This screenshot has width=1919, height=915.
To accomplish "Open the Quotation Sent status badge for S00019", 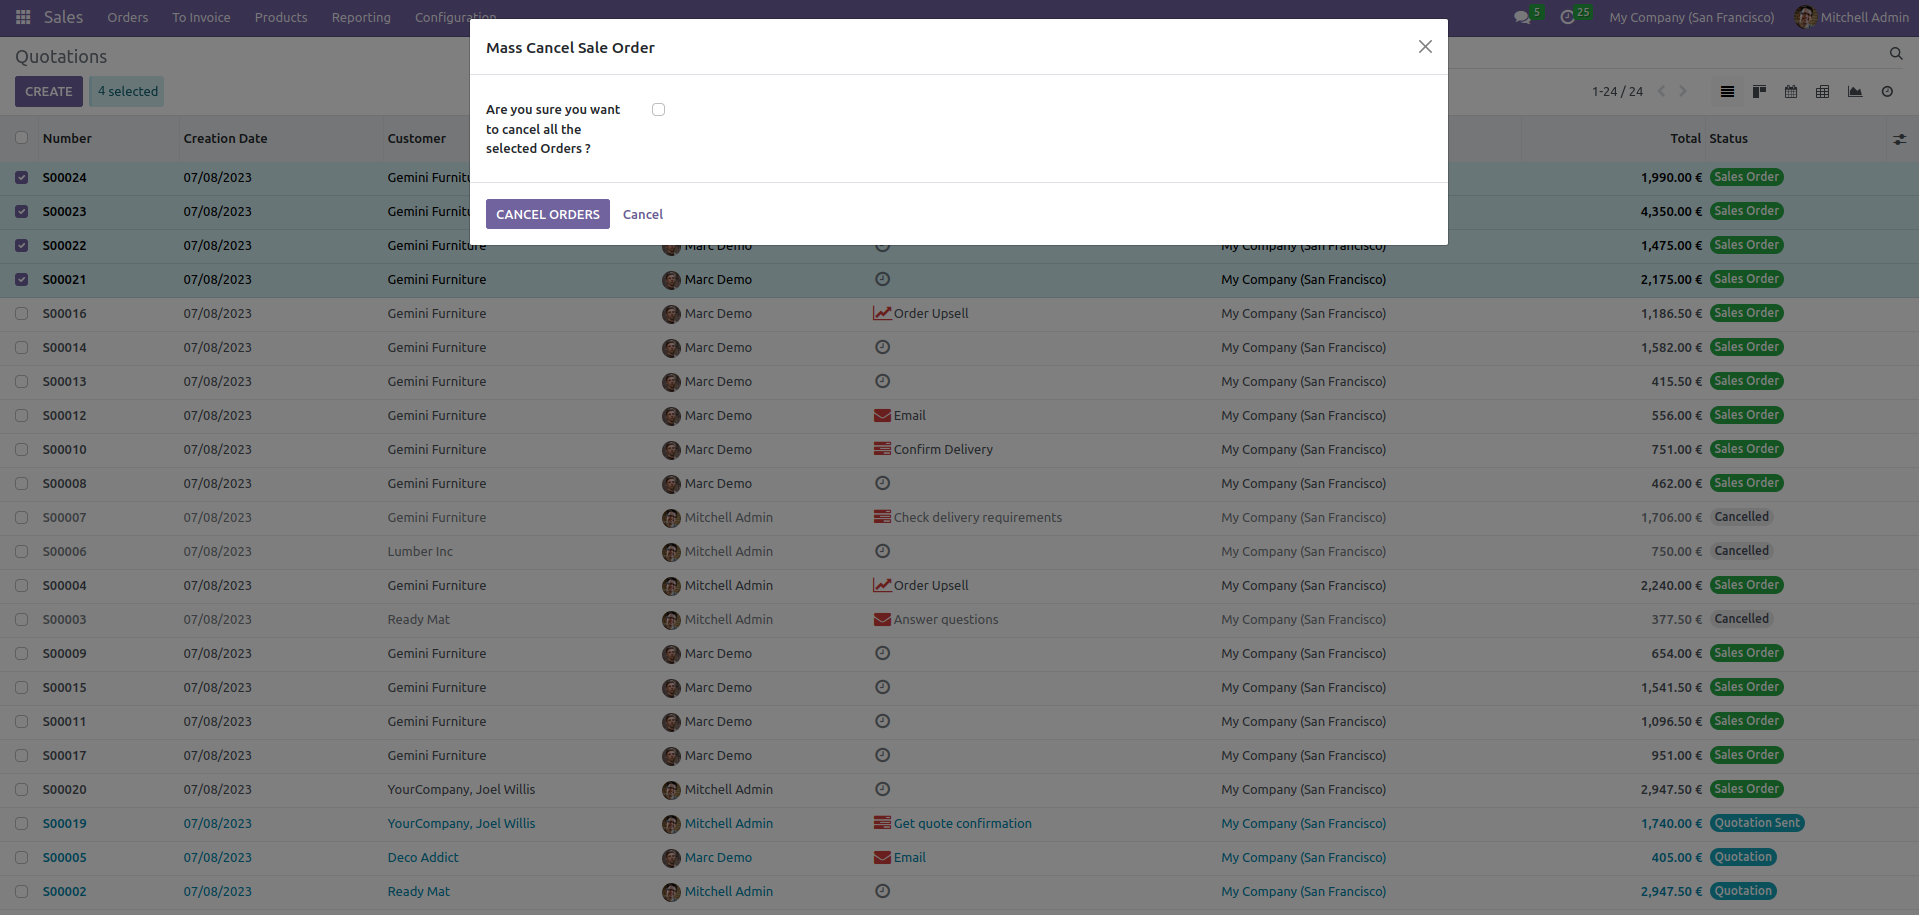I will 1757,823.
